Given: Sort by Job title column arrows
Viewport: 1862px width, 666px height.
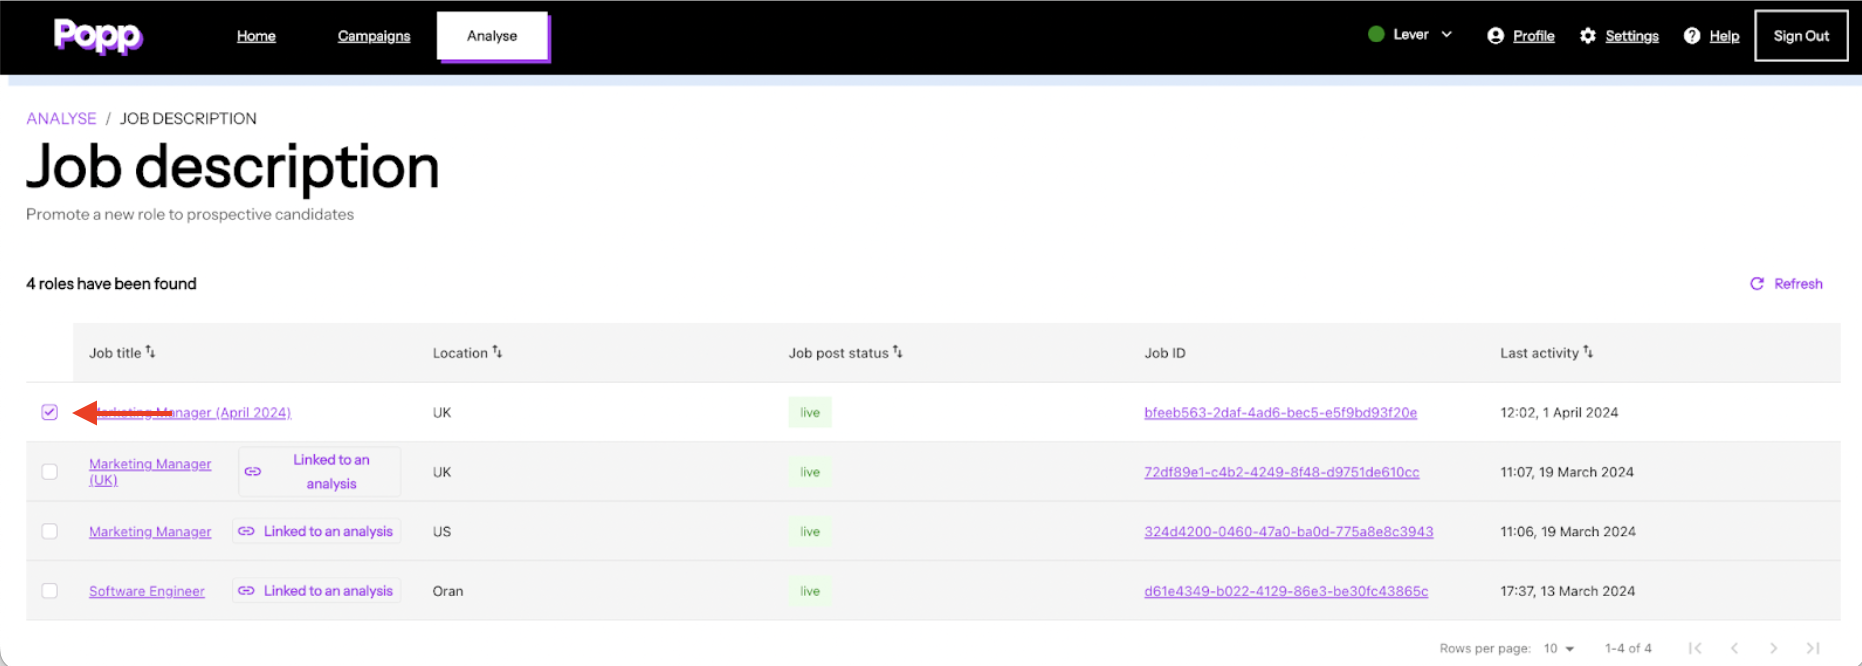Looking at the screenshot, I should [x=150, y=352].
